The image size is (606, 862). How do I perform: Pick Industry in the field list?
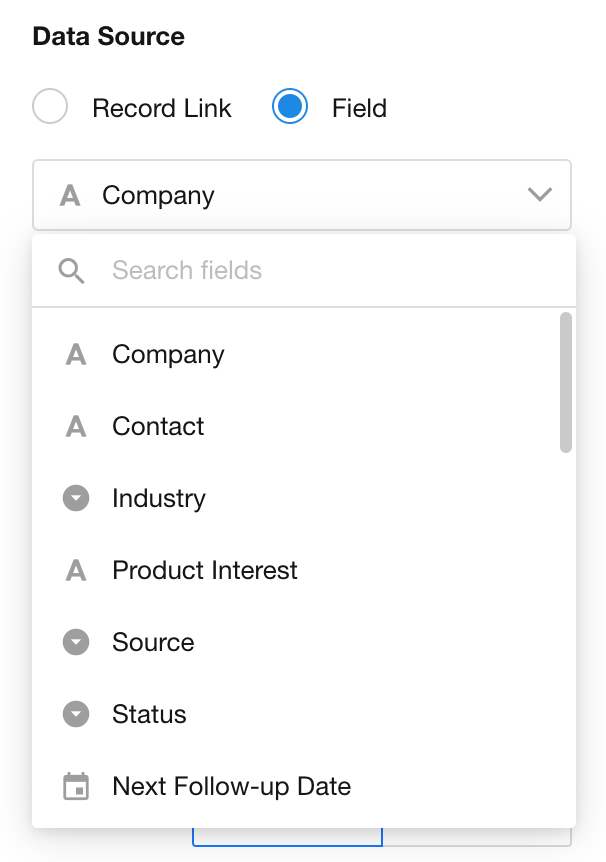(159, 499)
